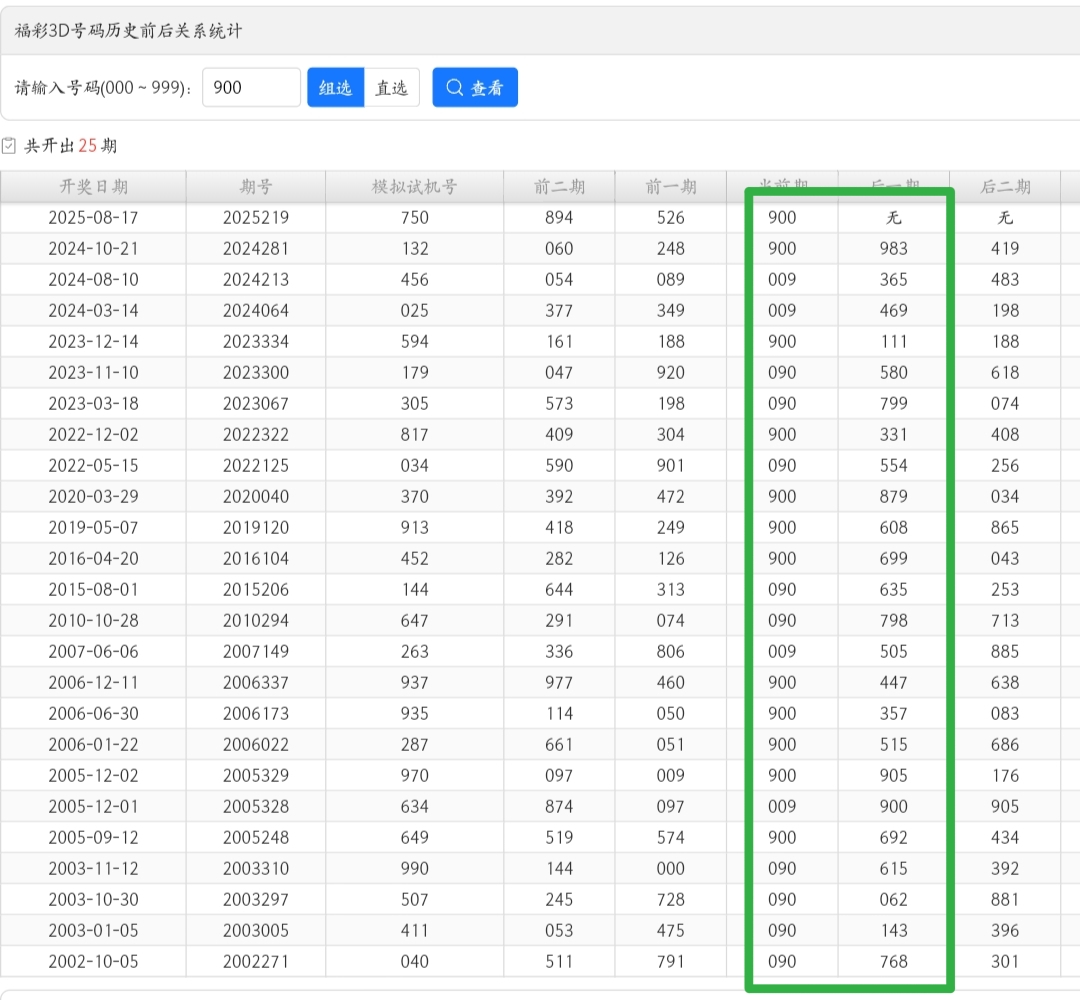Viewport: 1080px width, 1000px height.
Task: Click the 期号 column header
Action: pyautogui.click(x=256, y=187)
